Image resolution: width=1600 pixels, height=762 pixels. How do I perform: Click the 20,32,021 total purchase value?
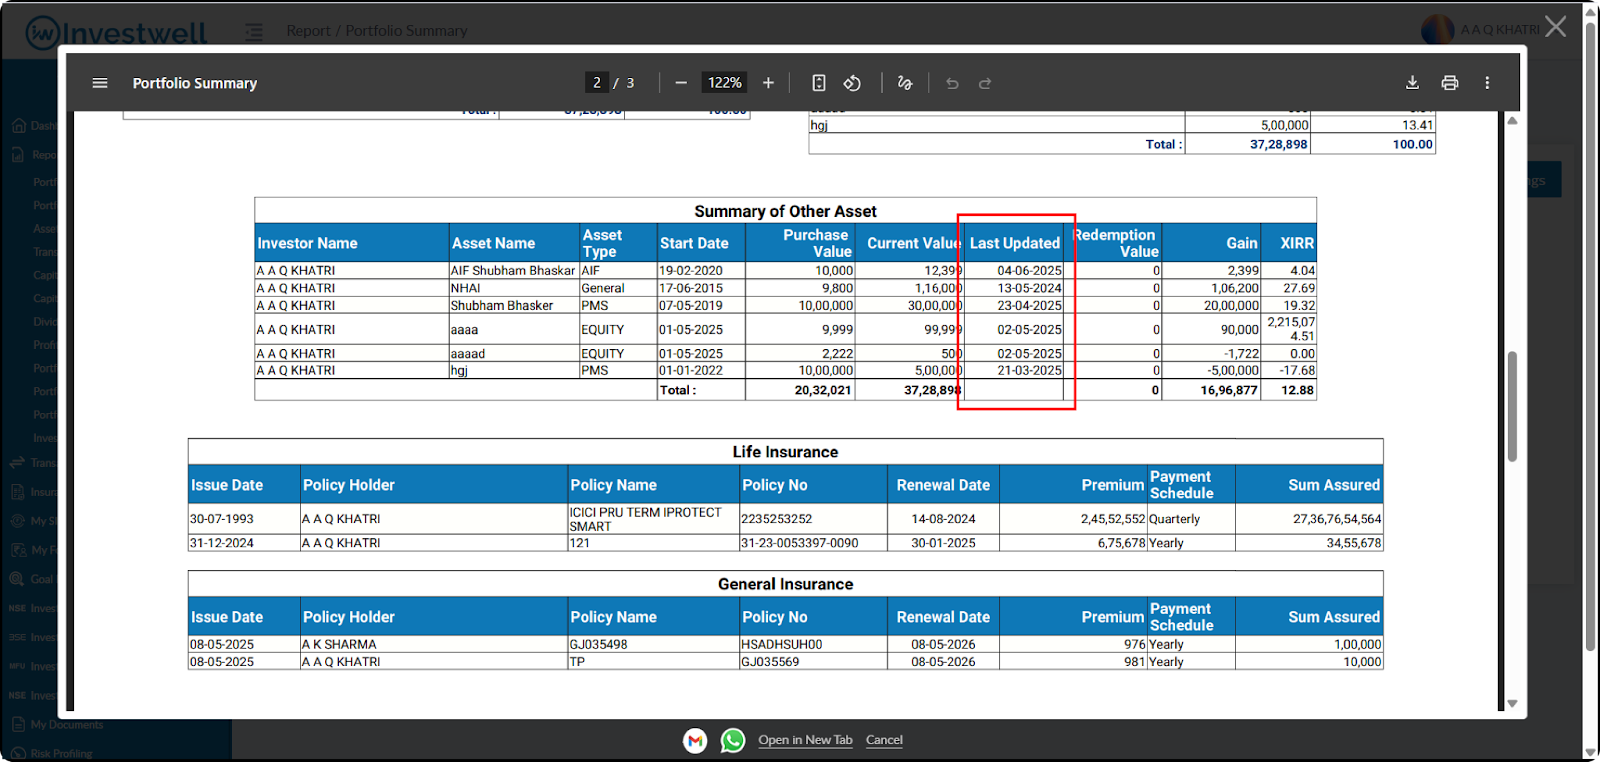tap(823, 390)
